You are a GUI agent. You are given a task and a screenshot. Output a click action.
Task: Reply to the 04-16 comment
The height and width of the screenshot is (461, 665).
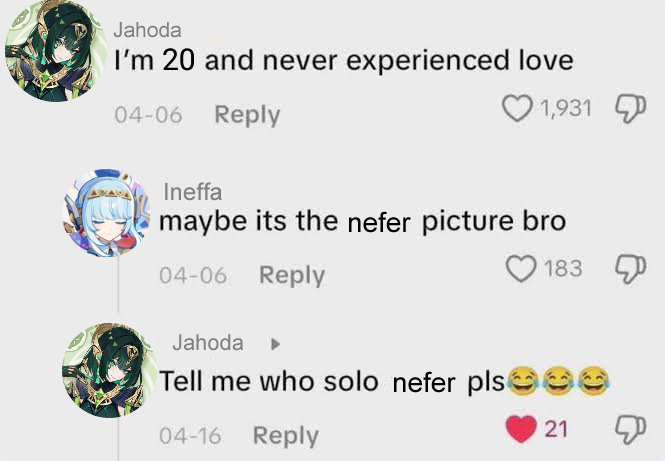(285, 436)
